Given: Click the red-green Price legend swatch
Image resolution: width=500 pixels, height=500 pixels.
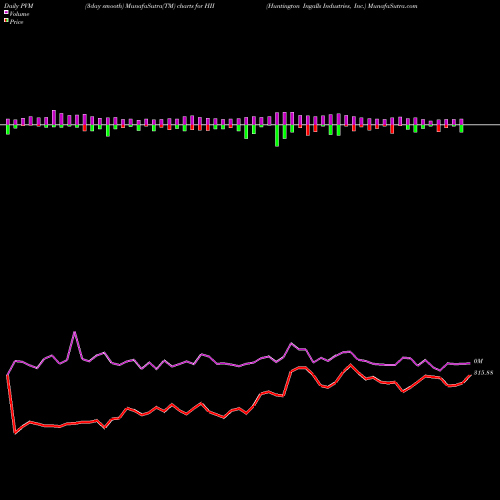Looking at the screenshot, I should (x=6, y=21).
